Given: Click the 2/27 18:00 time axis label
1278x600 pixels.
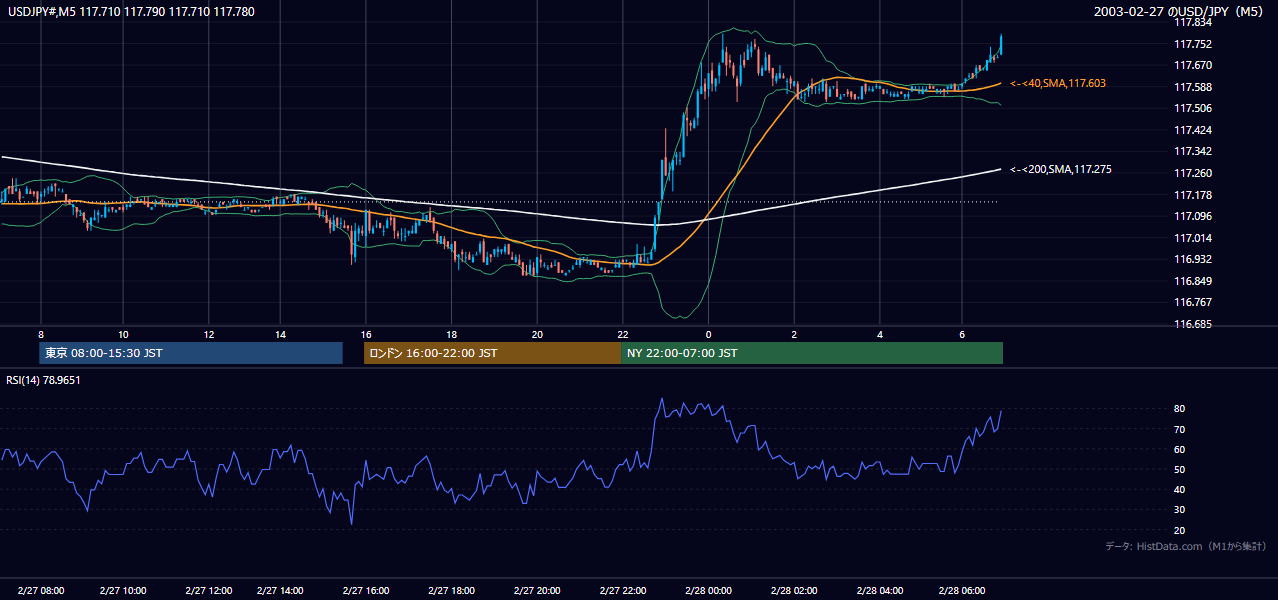Looking at the screenshot, I should [451, 590].
